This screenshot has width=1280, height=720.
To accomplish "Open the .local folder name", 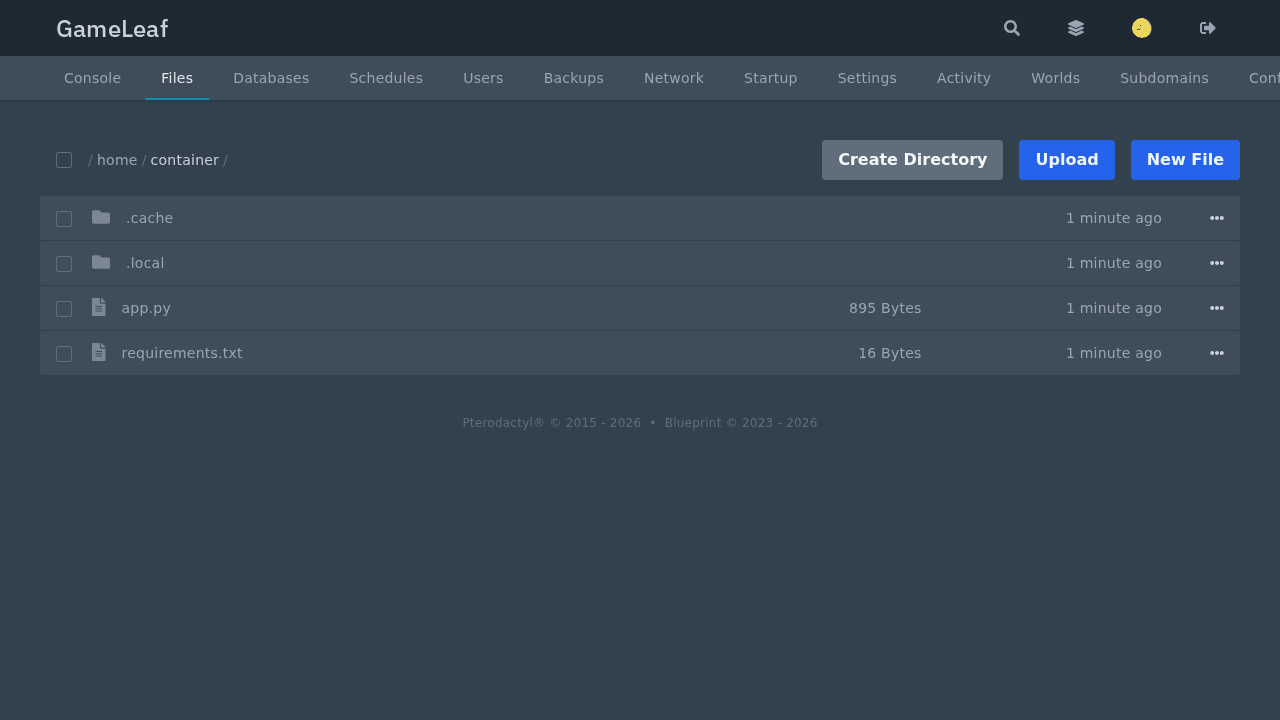I will [x=145, y=263].
